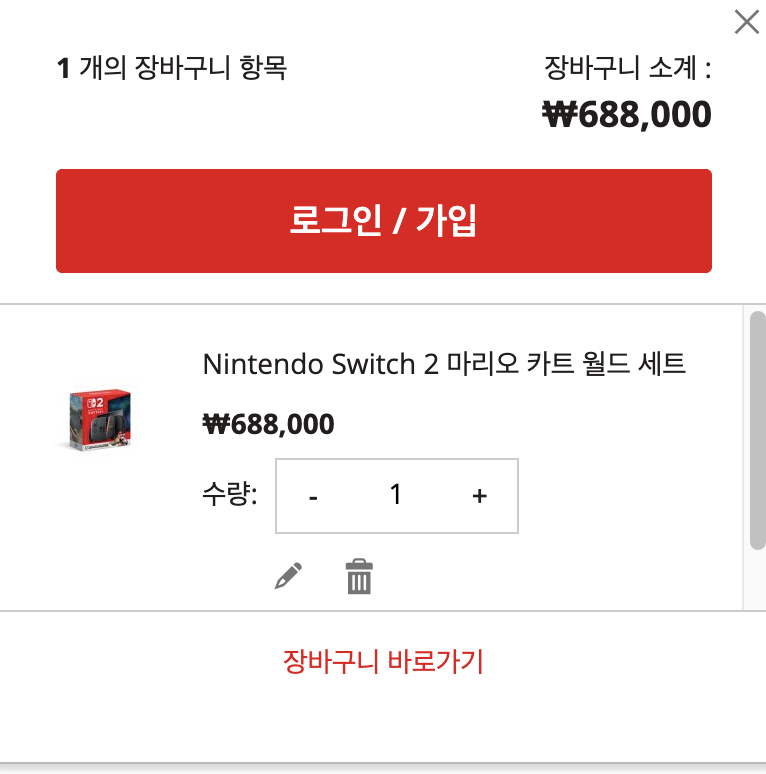Increase quantity with the plus button
This screenshot has width=766, height=774.
click(x=479, y=496)
